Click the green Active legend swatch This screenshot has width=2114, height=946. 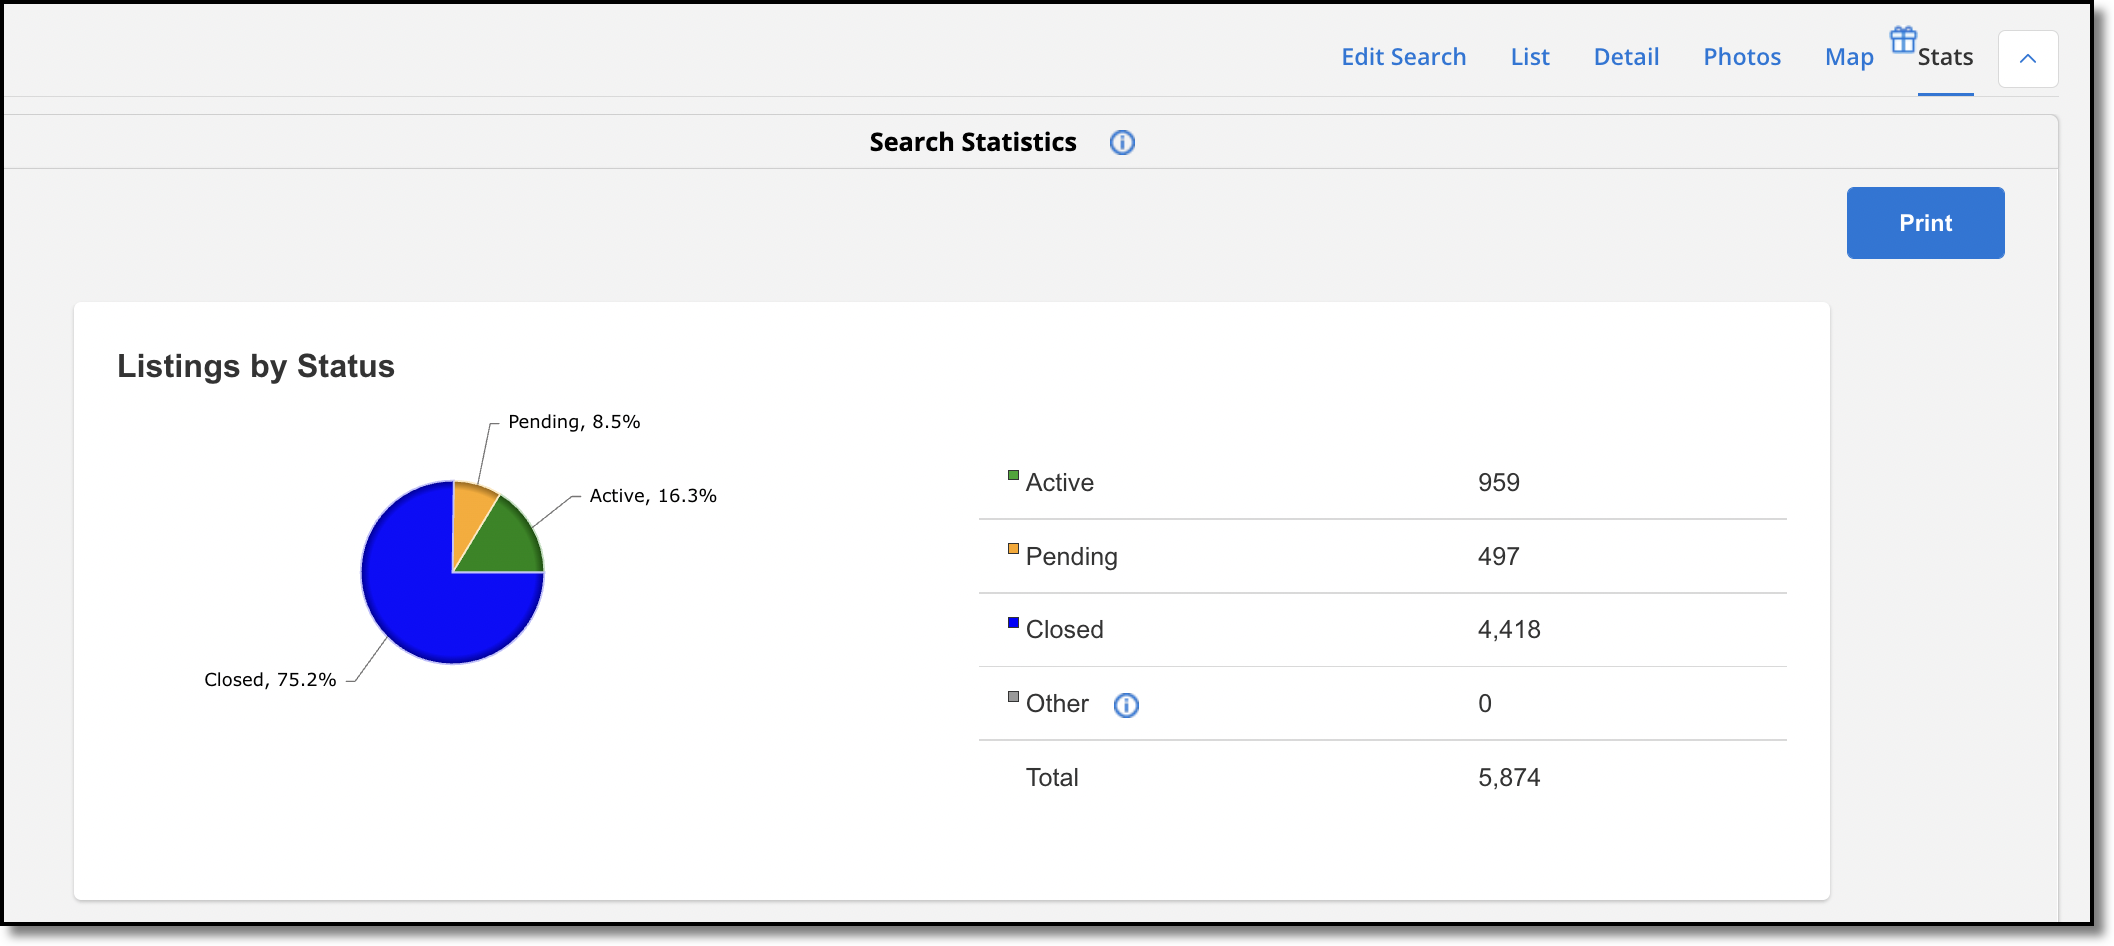click(x=1013, y=475)
